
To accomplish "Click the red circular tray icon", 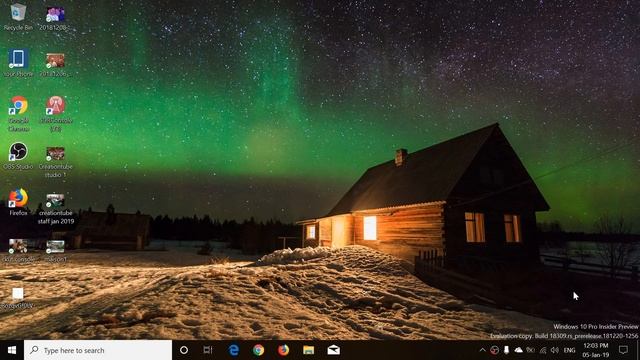I will tap(494, 350).
